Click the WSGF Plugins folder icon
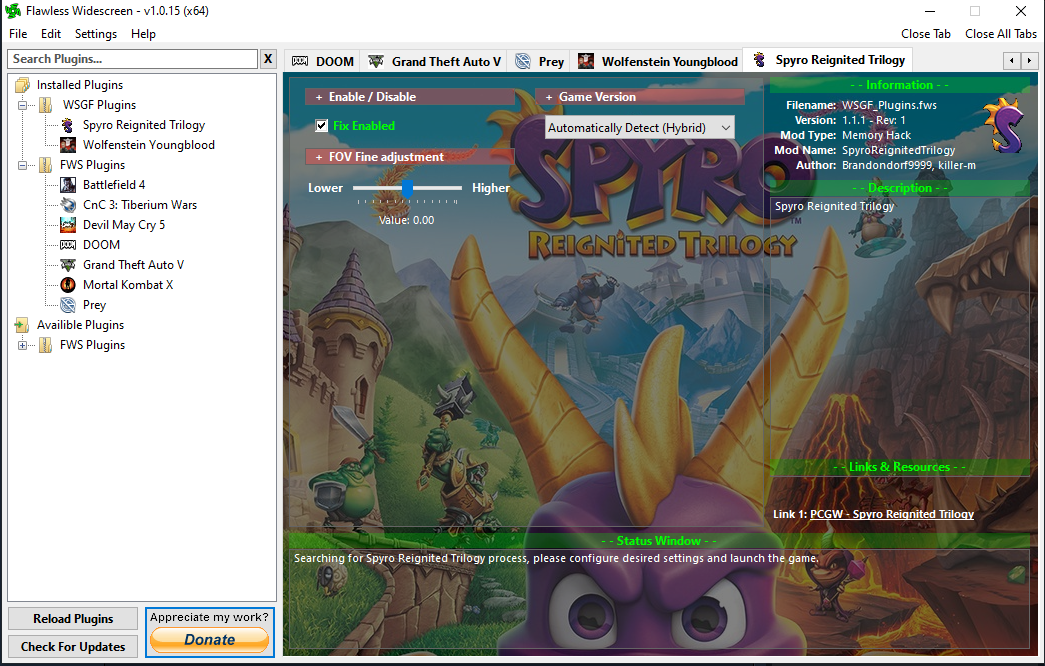The image size is (1045, 666). pyautogui.click(x=46, y=105)
